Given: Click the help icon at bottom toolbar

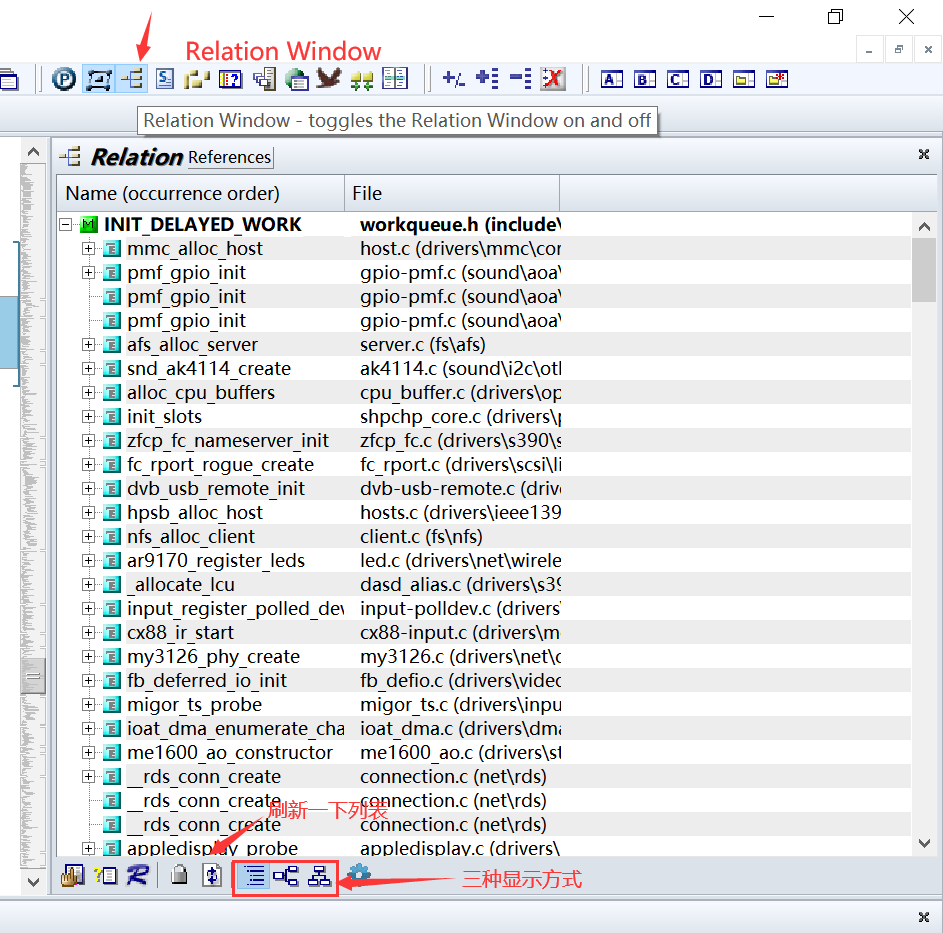Looking at the screenshot, I should pos(106,875).
